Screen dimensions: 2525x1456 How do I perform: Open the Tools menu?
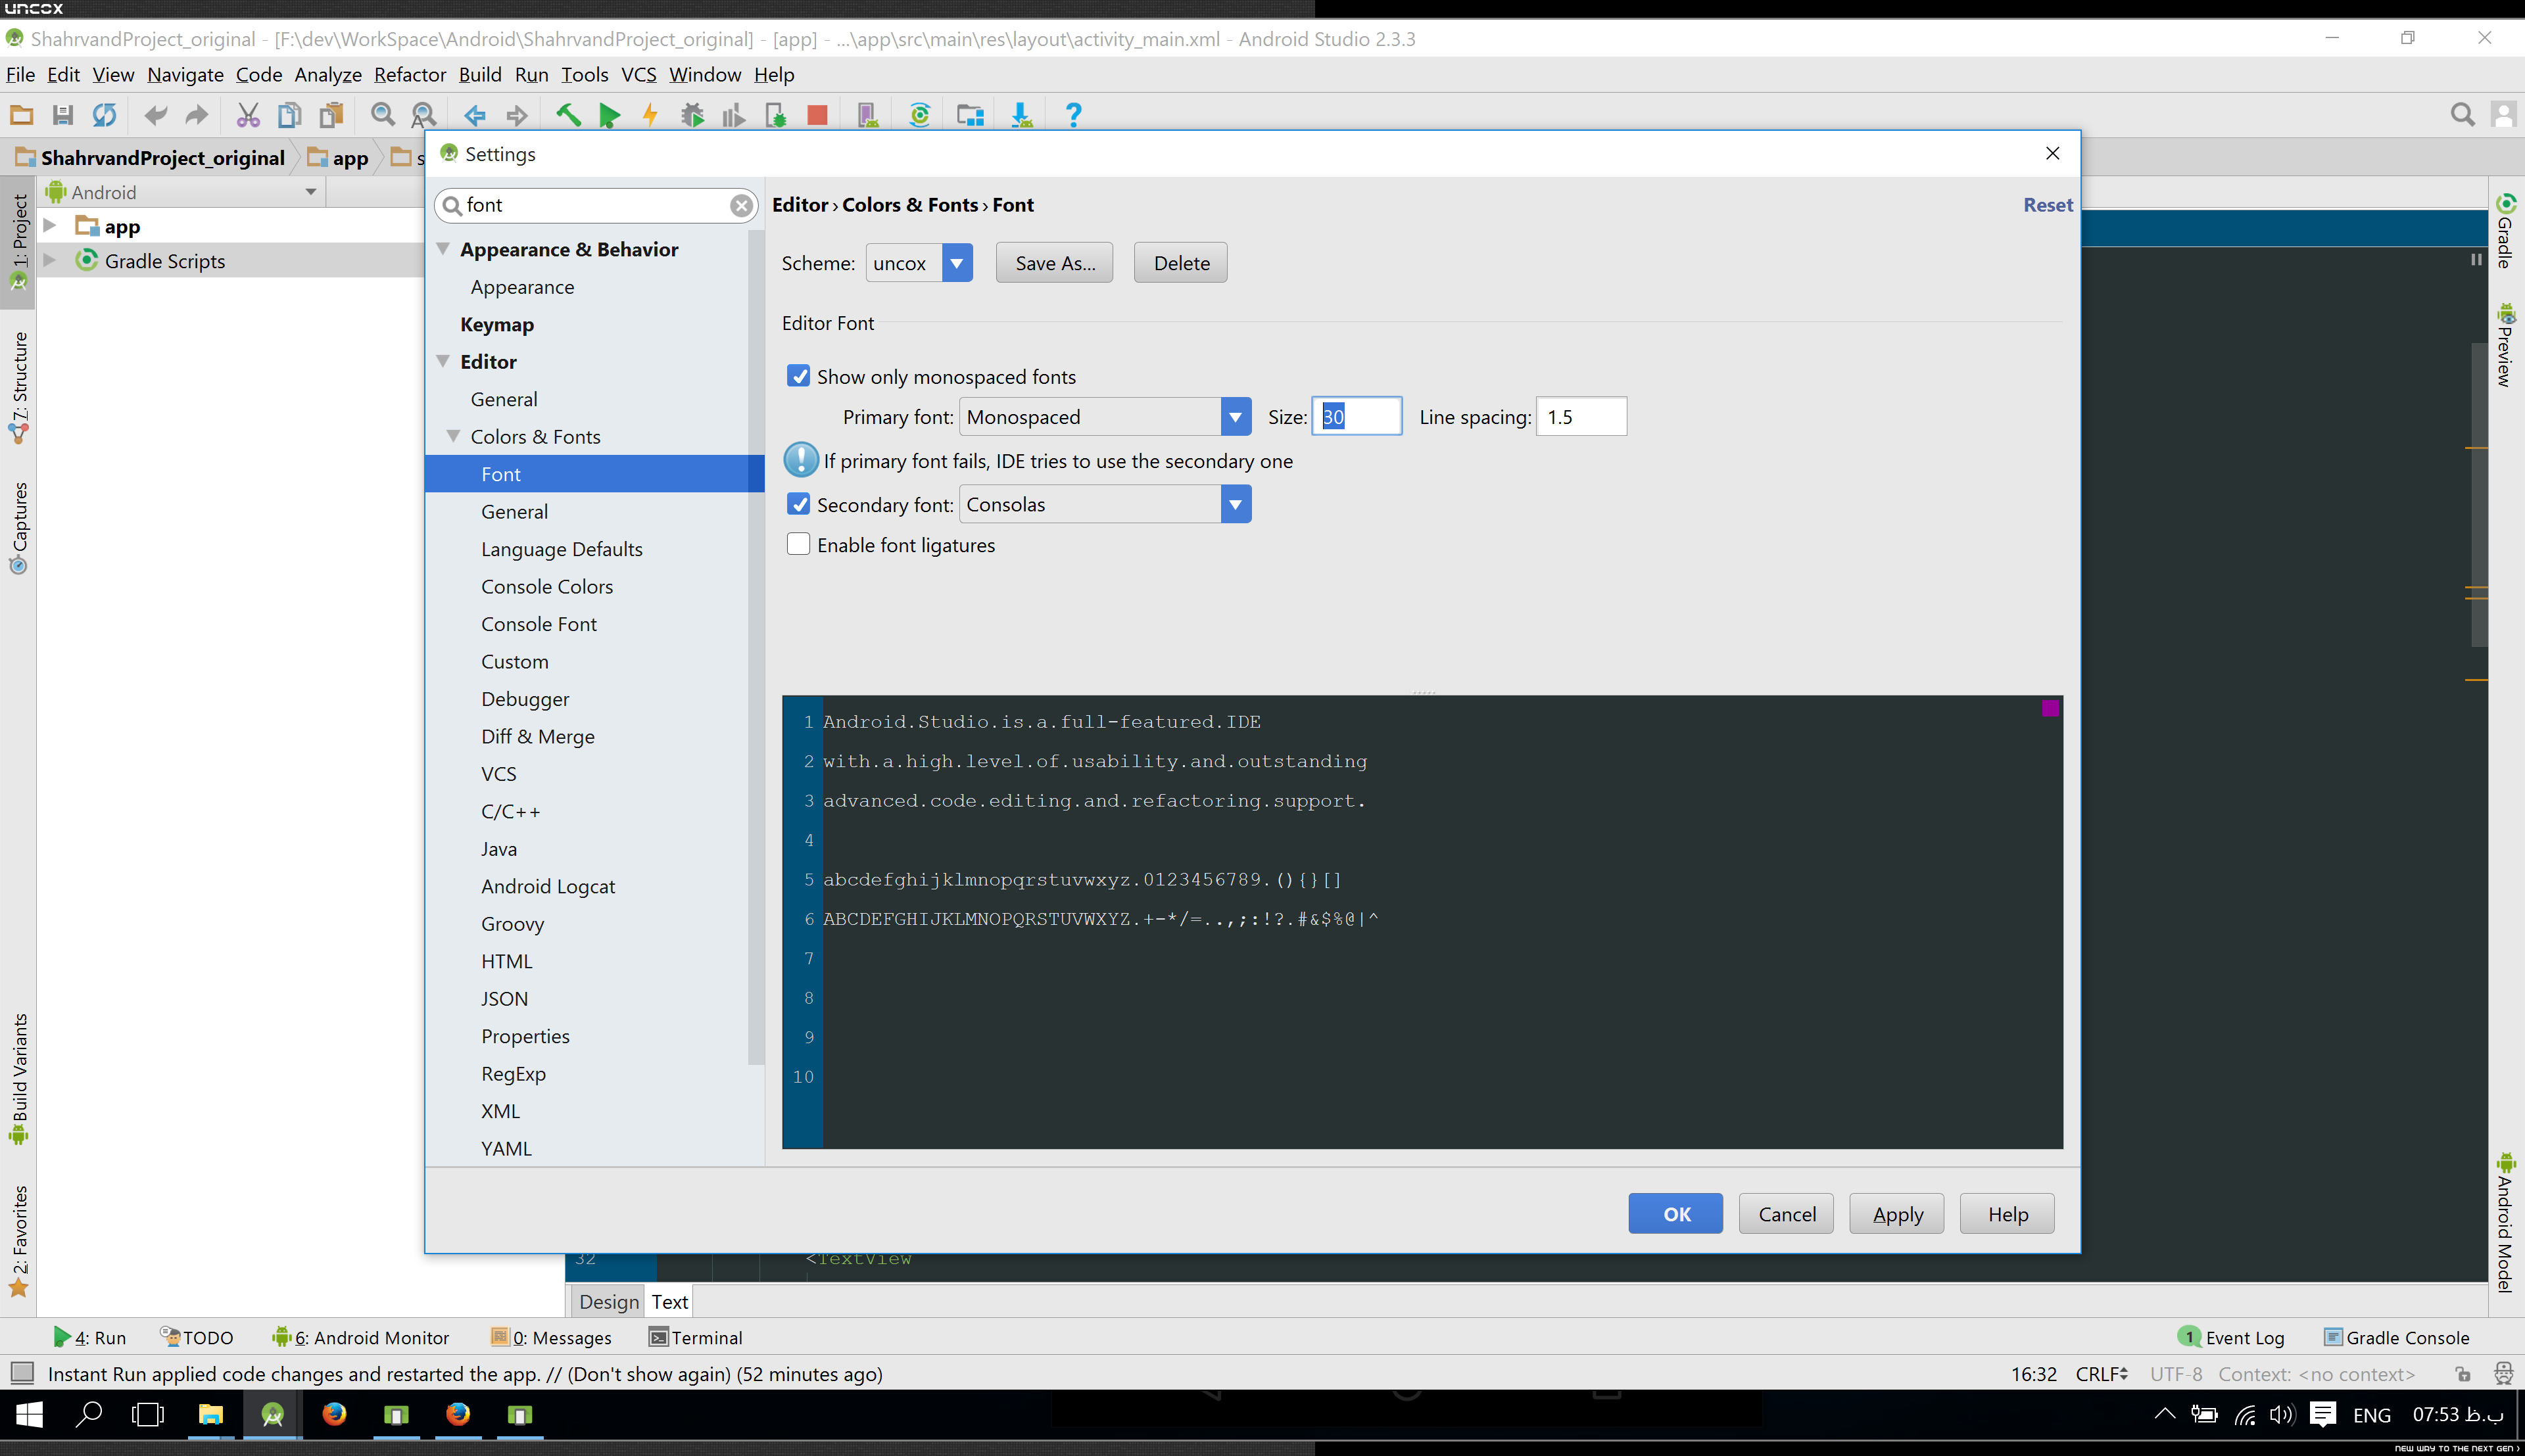584,75
